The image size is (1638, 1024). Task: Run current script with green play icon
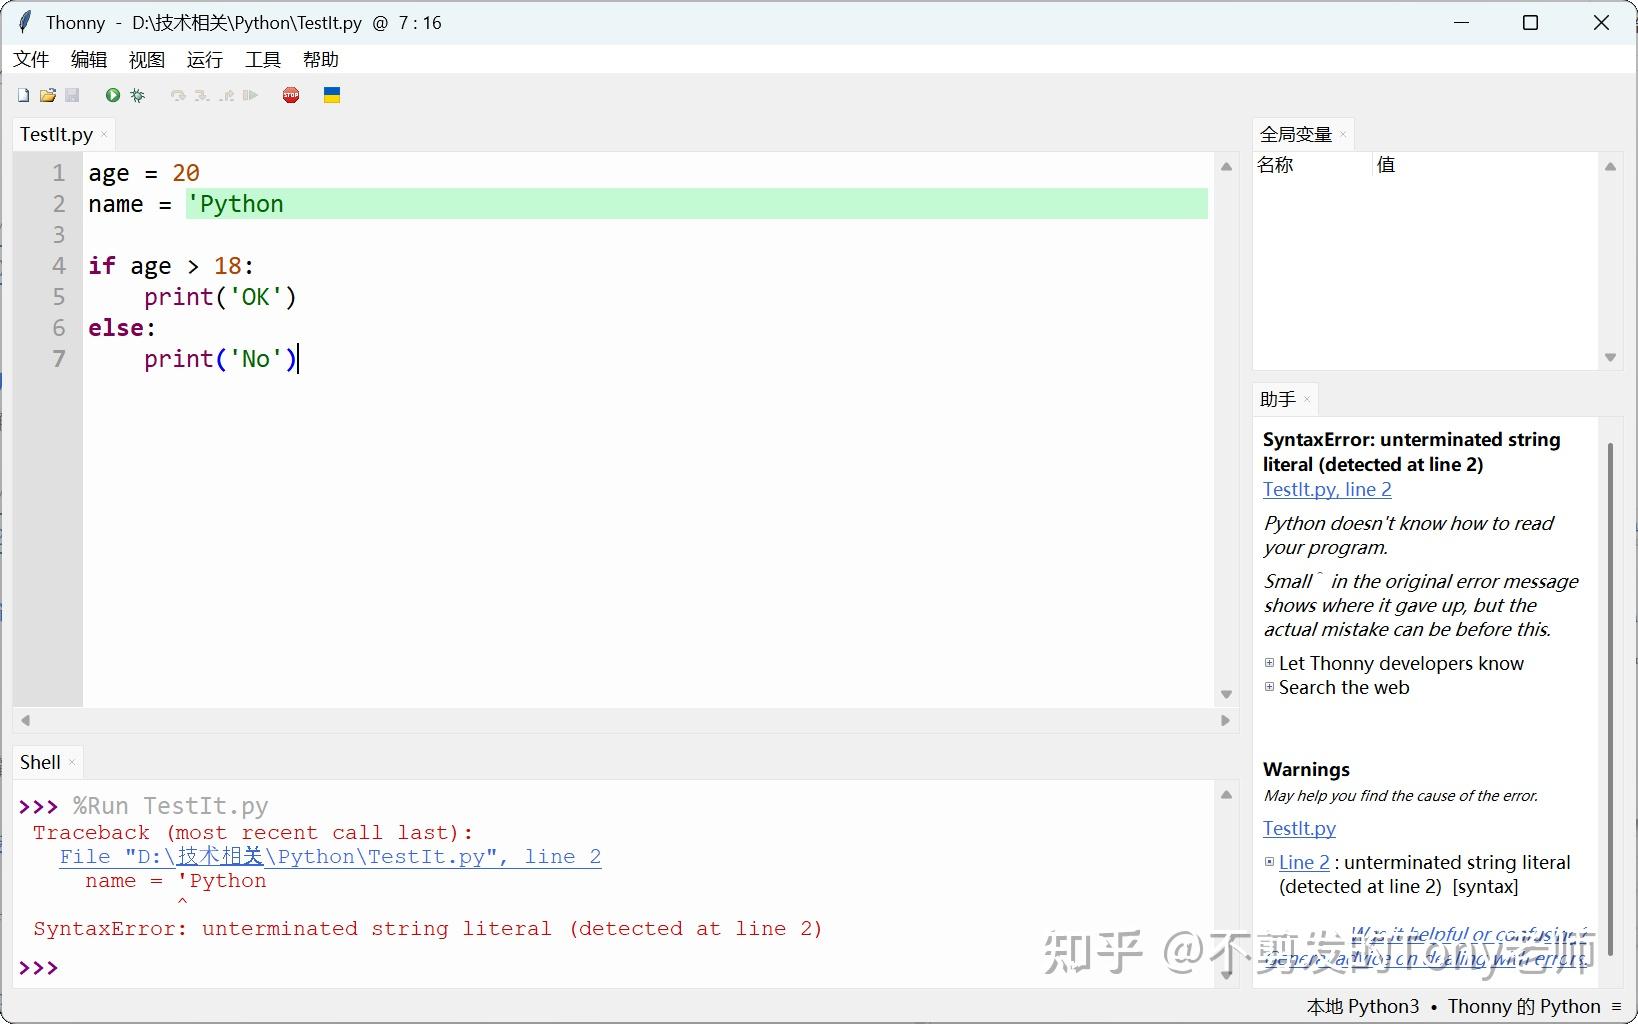click(x=113, y=95)
